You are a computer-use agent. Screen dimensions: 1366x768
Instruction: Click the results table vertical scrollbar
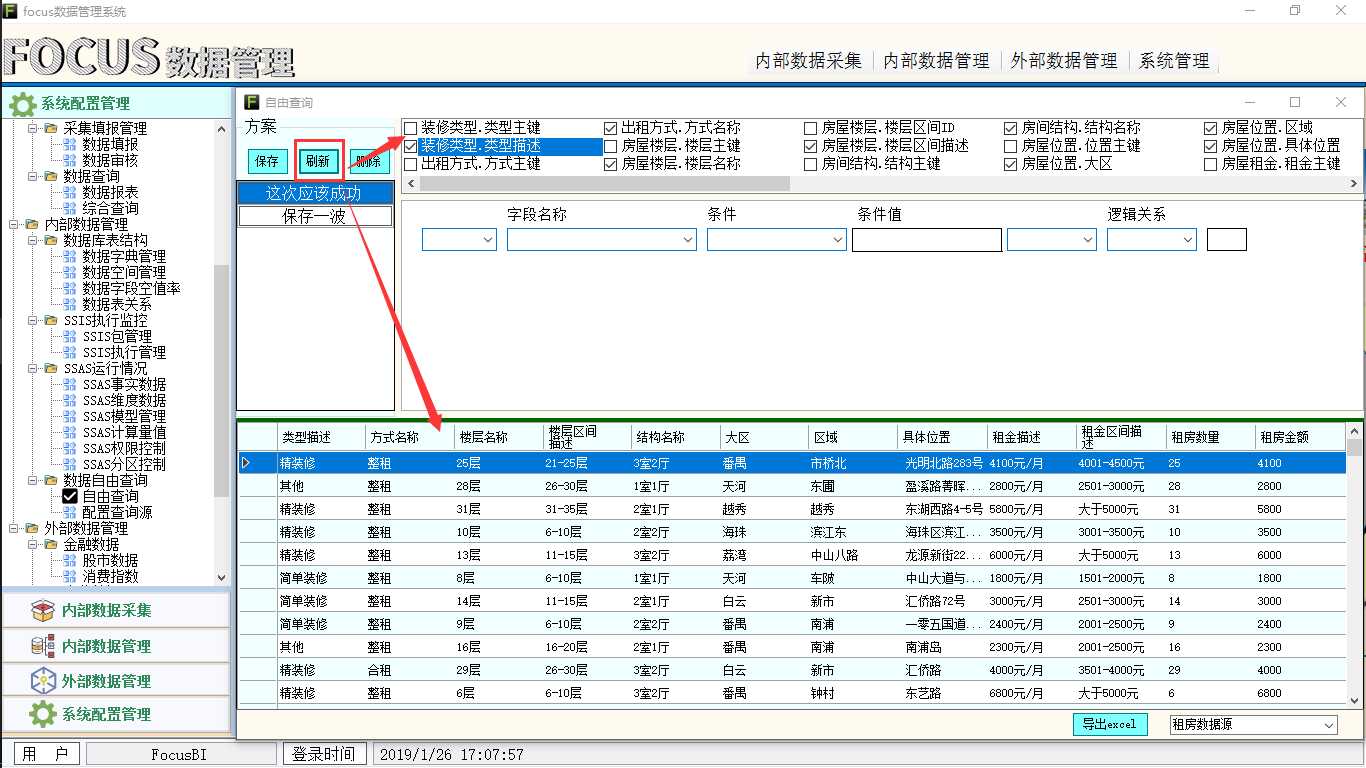(1354, 565)
